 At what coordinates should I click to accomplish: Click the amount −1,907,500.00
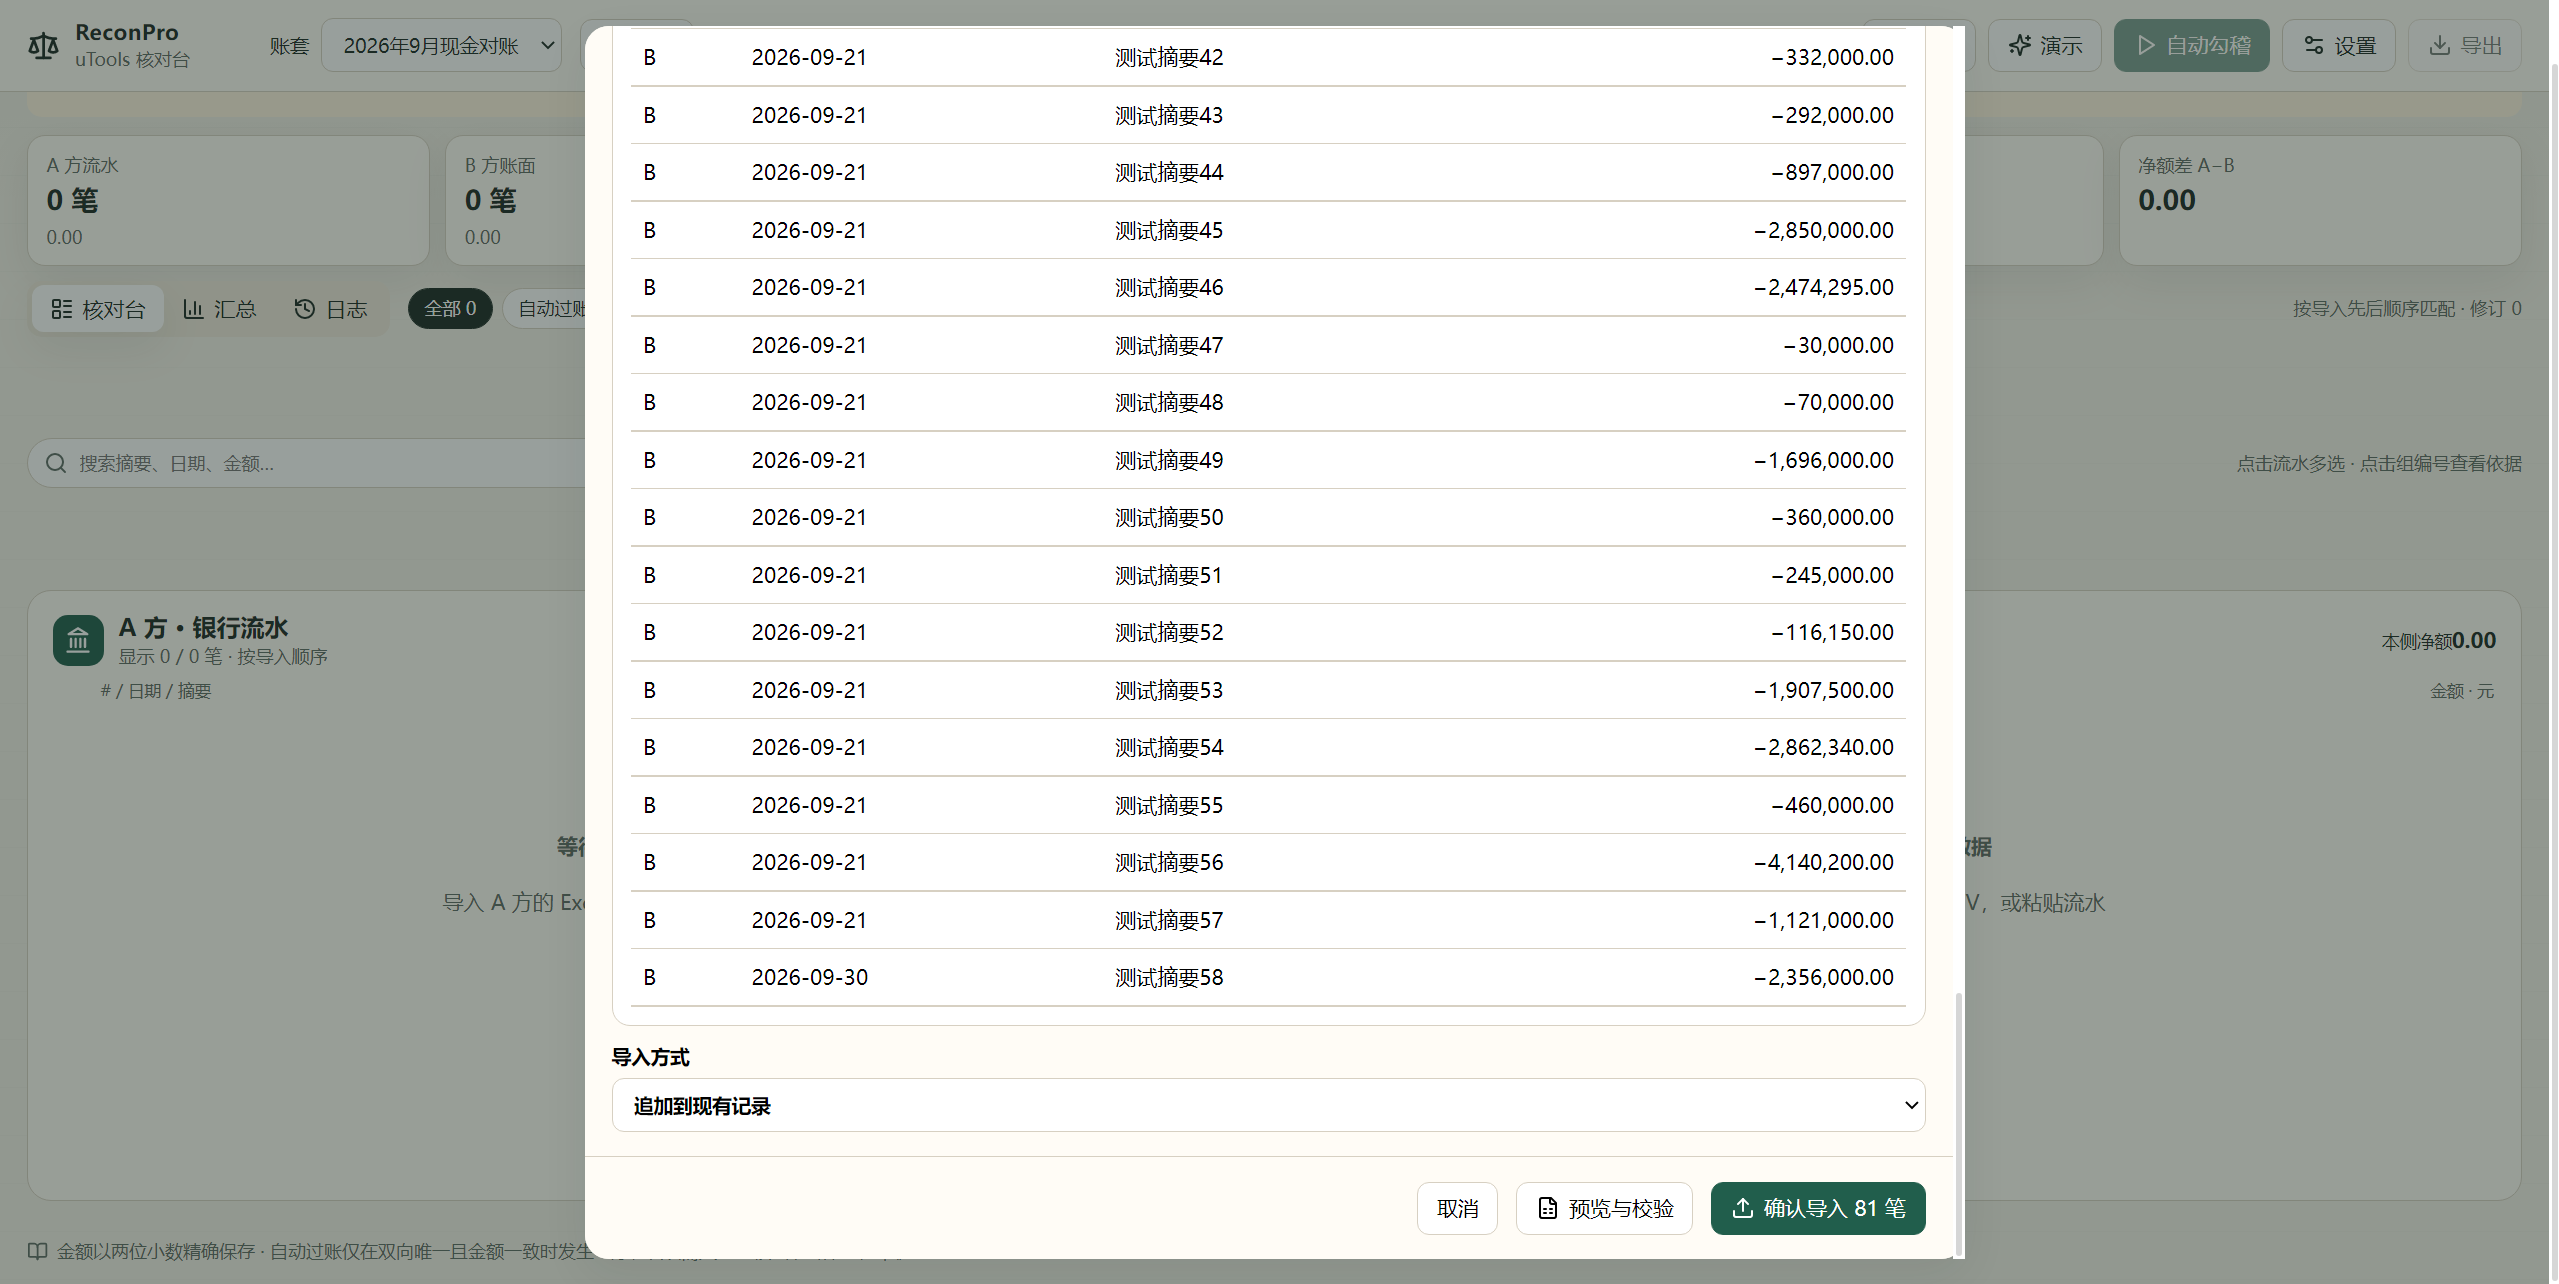coord(1823,691)
